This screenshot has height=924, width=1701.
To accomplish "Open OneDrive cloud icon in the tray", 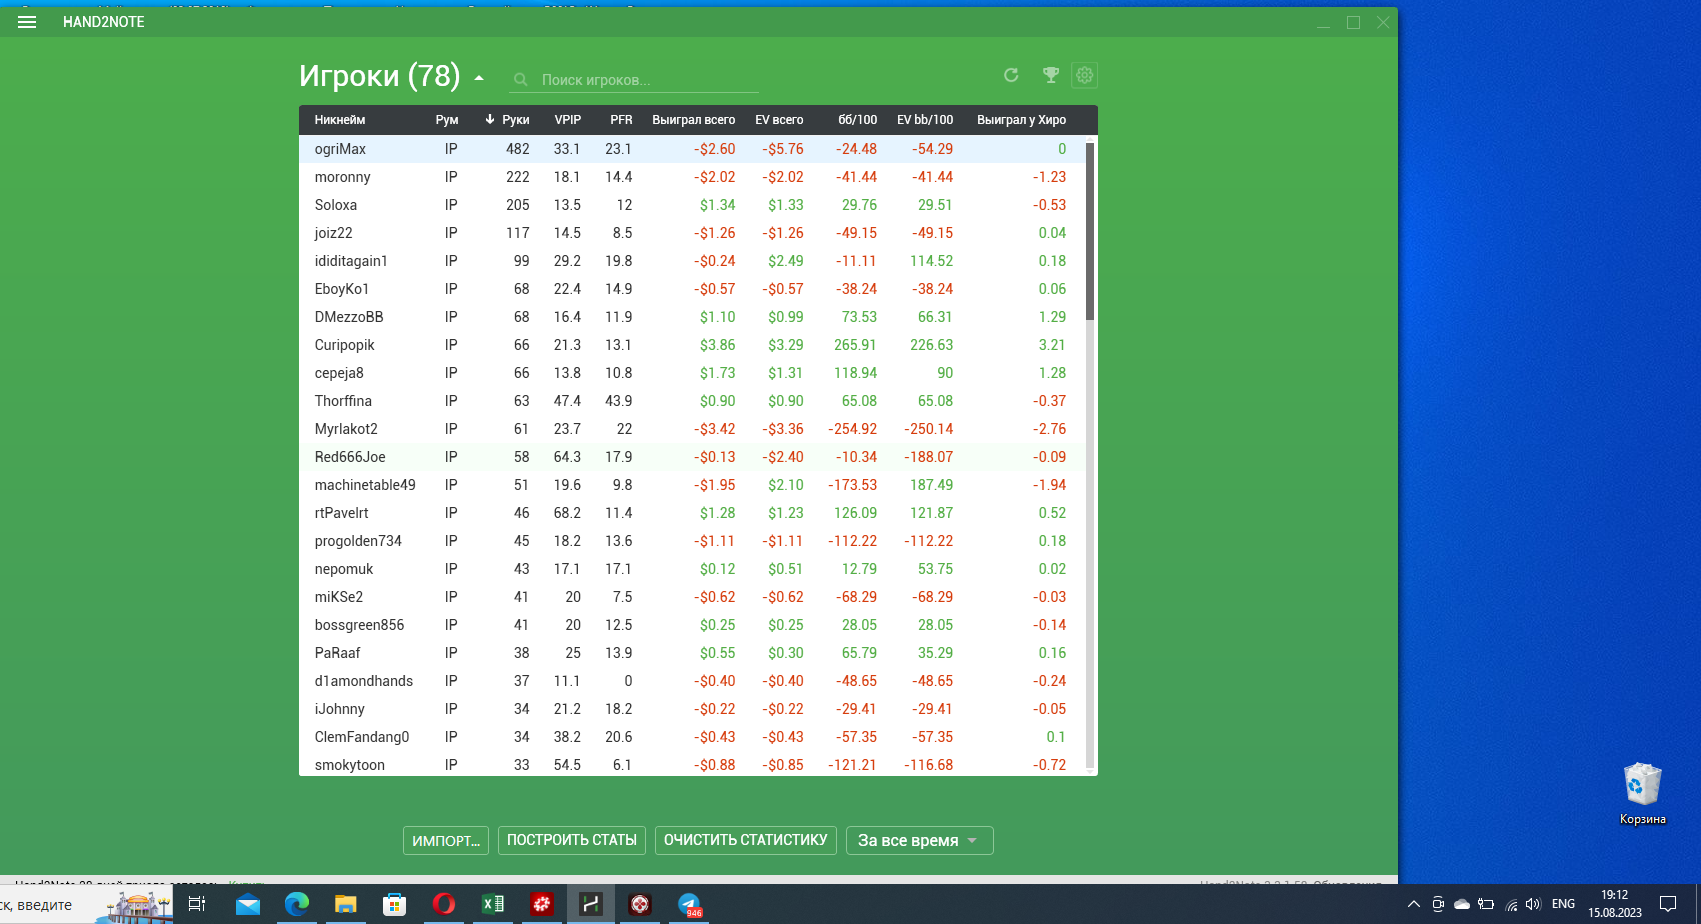I will 1462,904.
